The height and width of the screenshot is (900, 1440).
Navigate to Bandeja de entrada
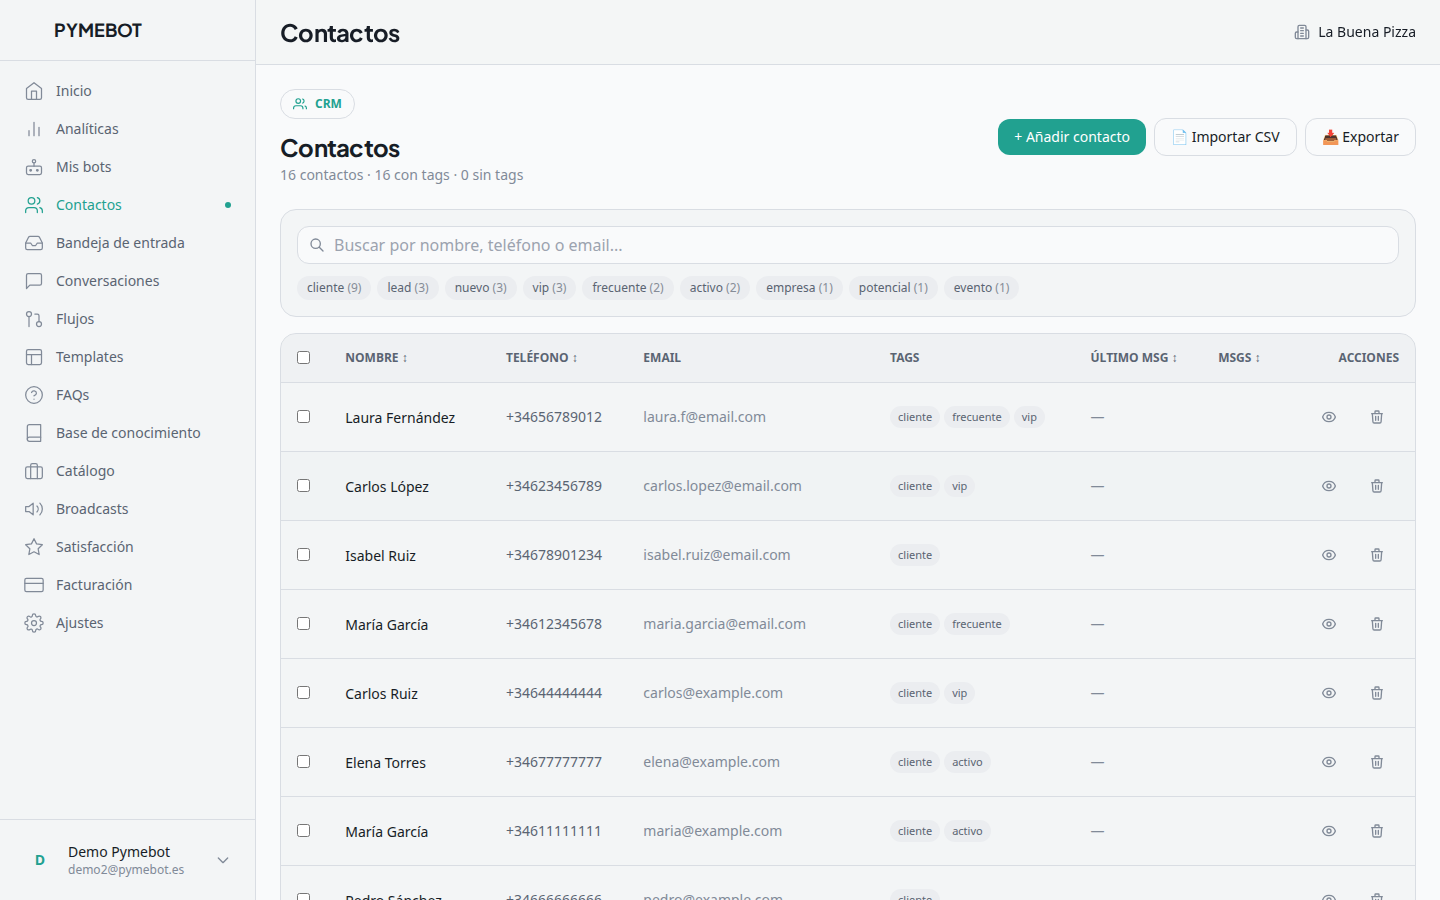click(x=120, y=243)
